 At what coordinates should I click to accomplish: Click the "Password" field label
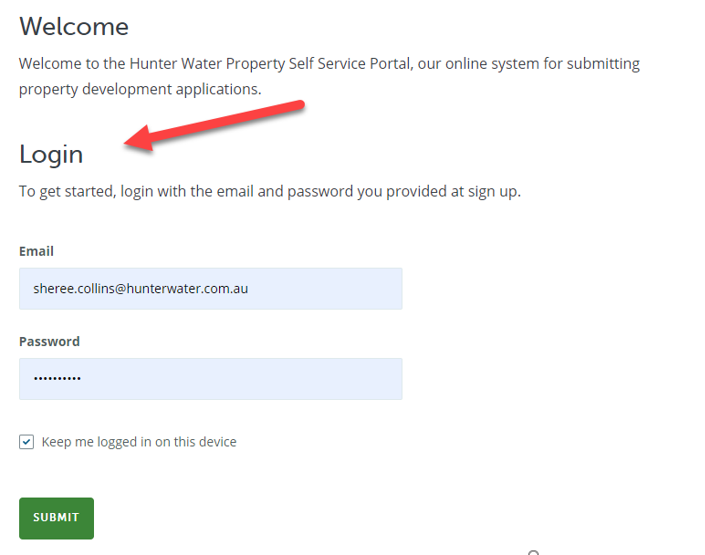tap(49, 341)
